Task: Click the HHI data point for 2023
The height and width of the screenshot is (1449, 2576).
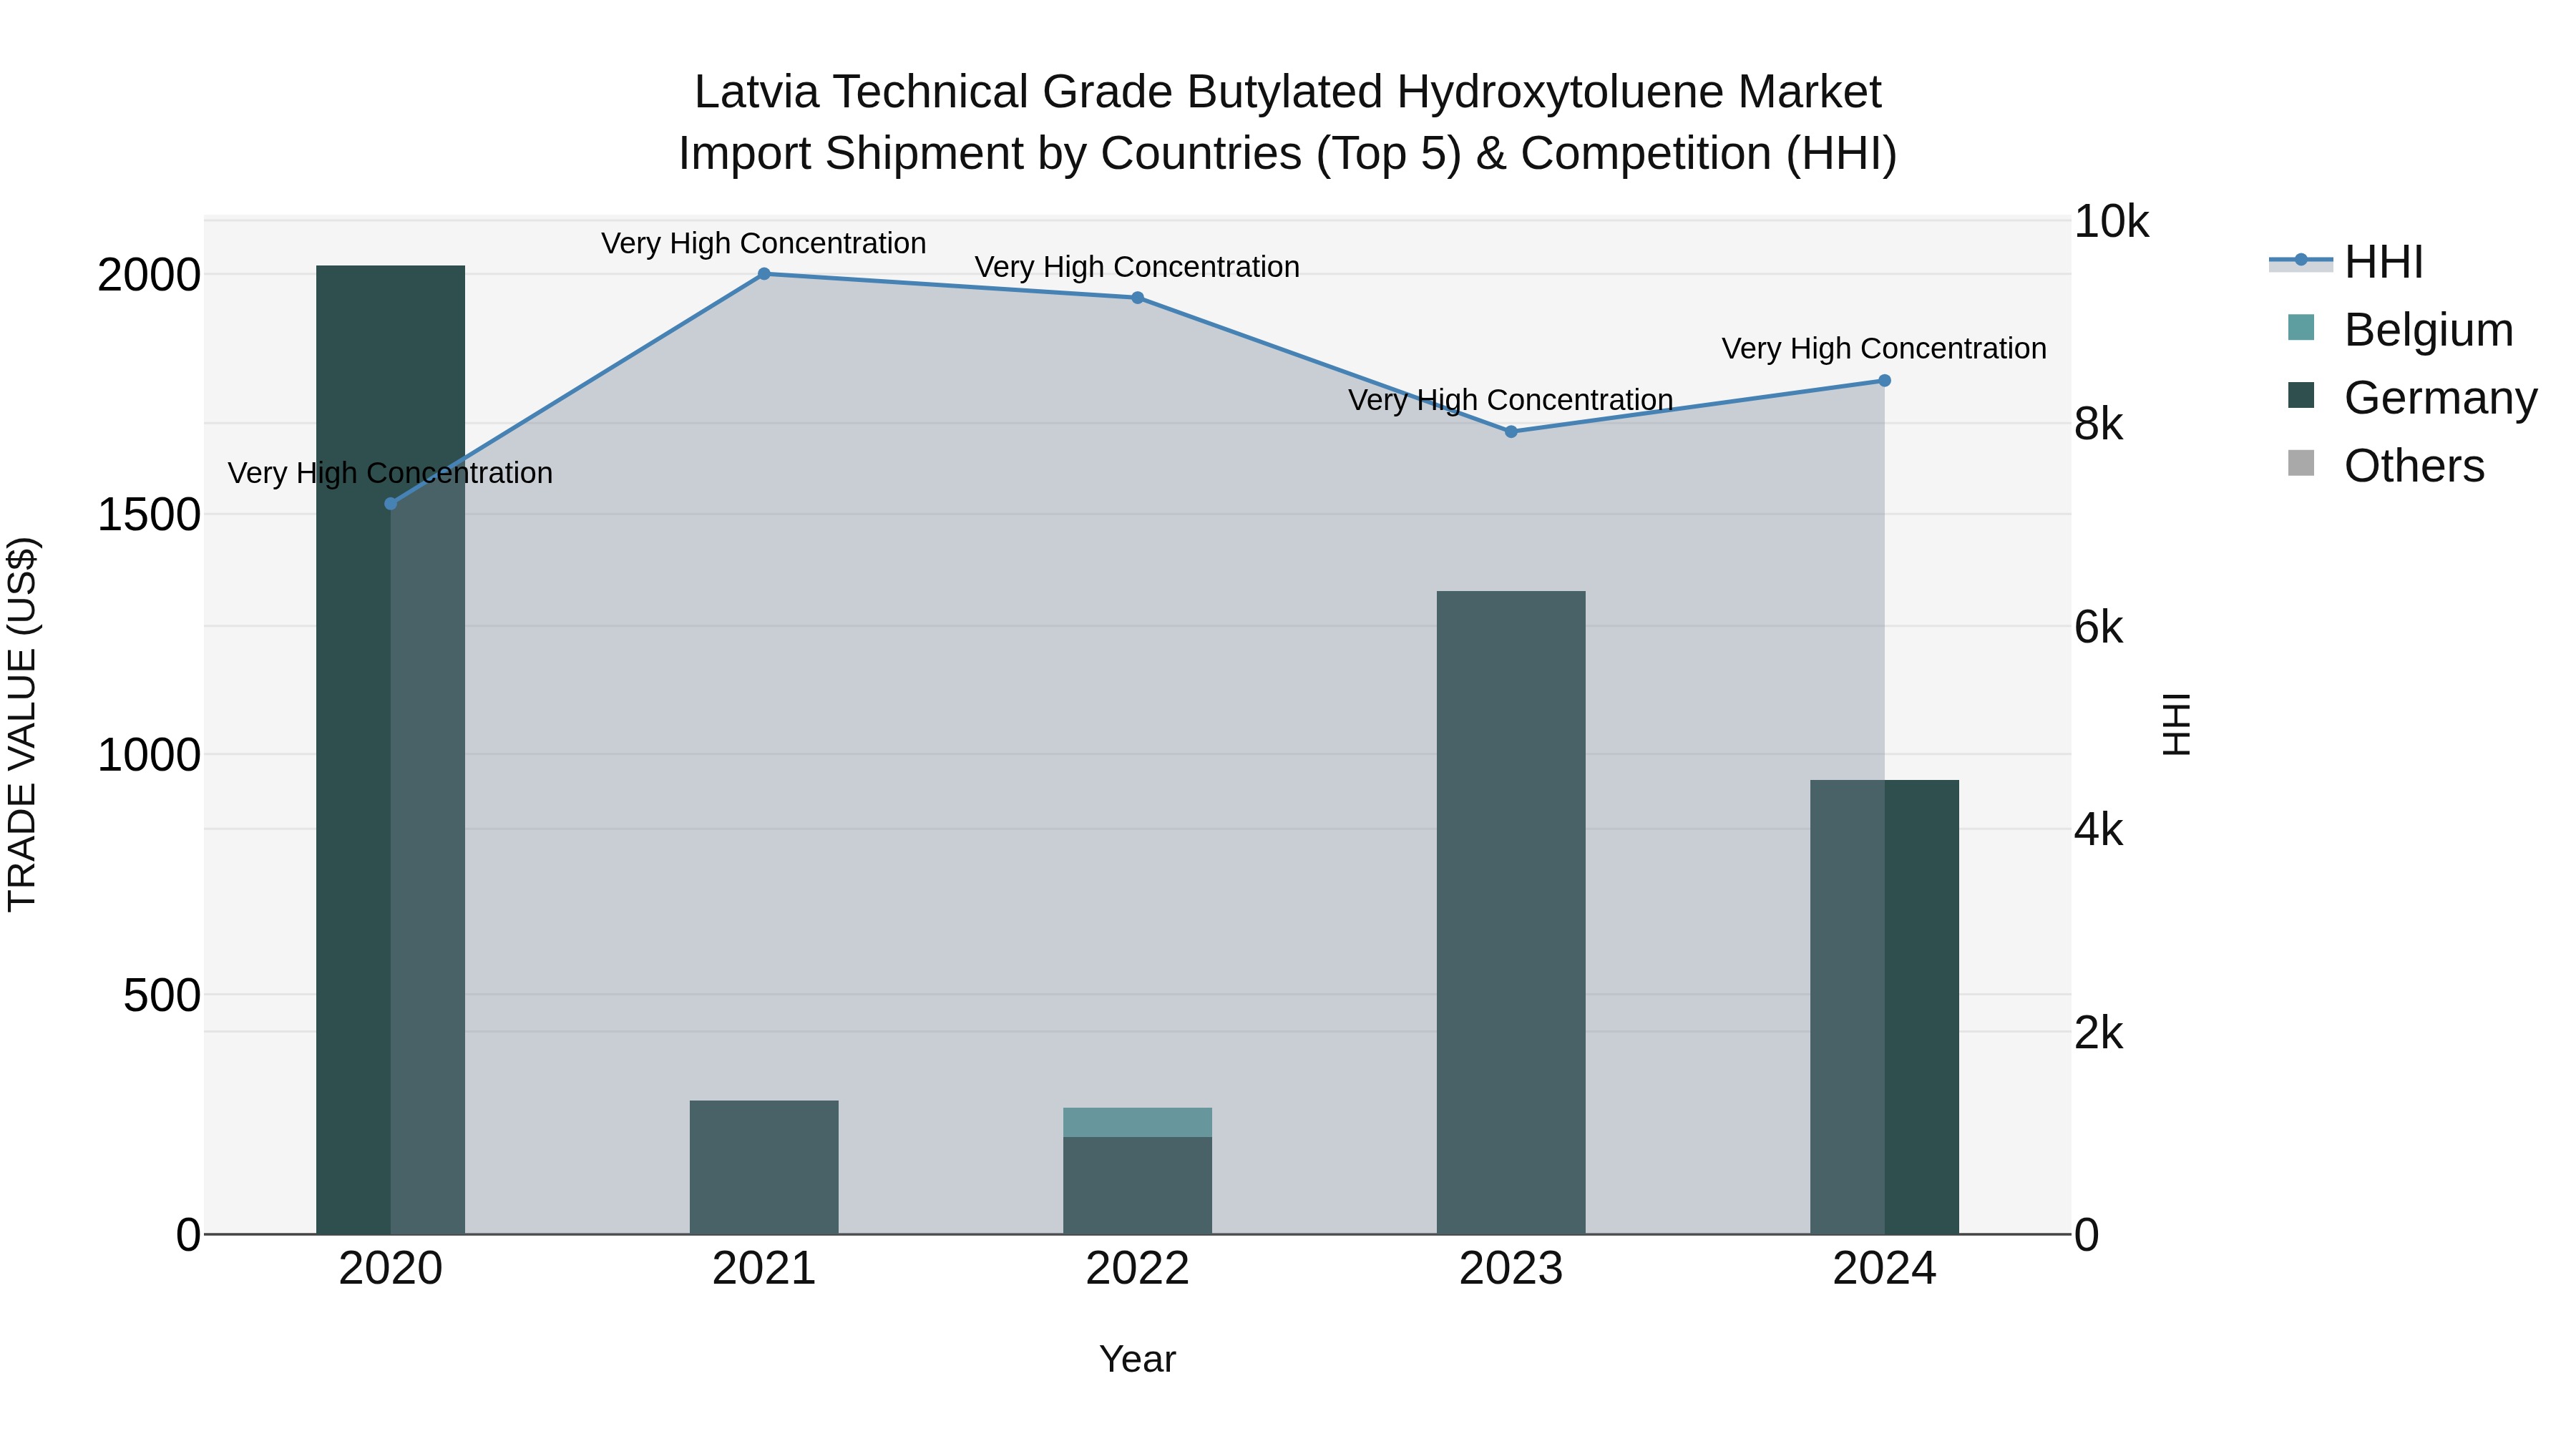Action: click(1511, 432)
